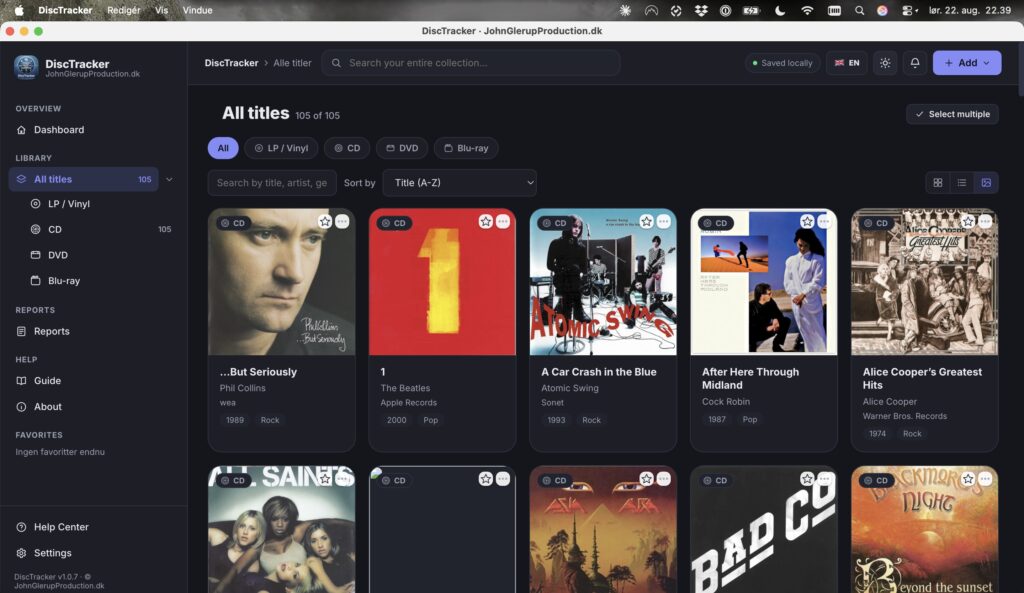Screen dimensions: 1024x593
Task: Click the Alle titler breadcrumb
Action: (x=292, y=63)
